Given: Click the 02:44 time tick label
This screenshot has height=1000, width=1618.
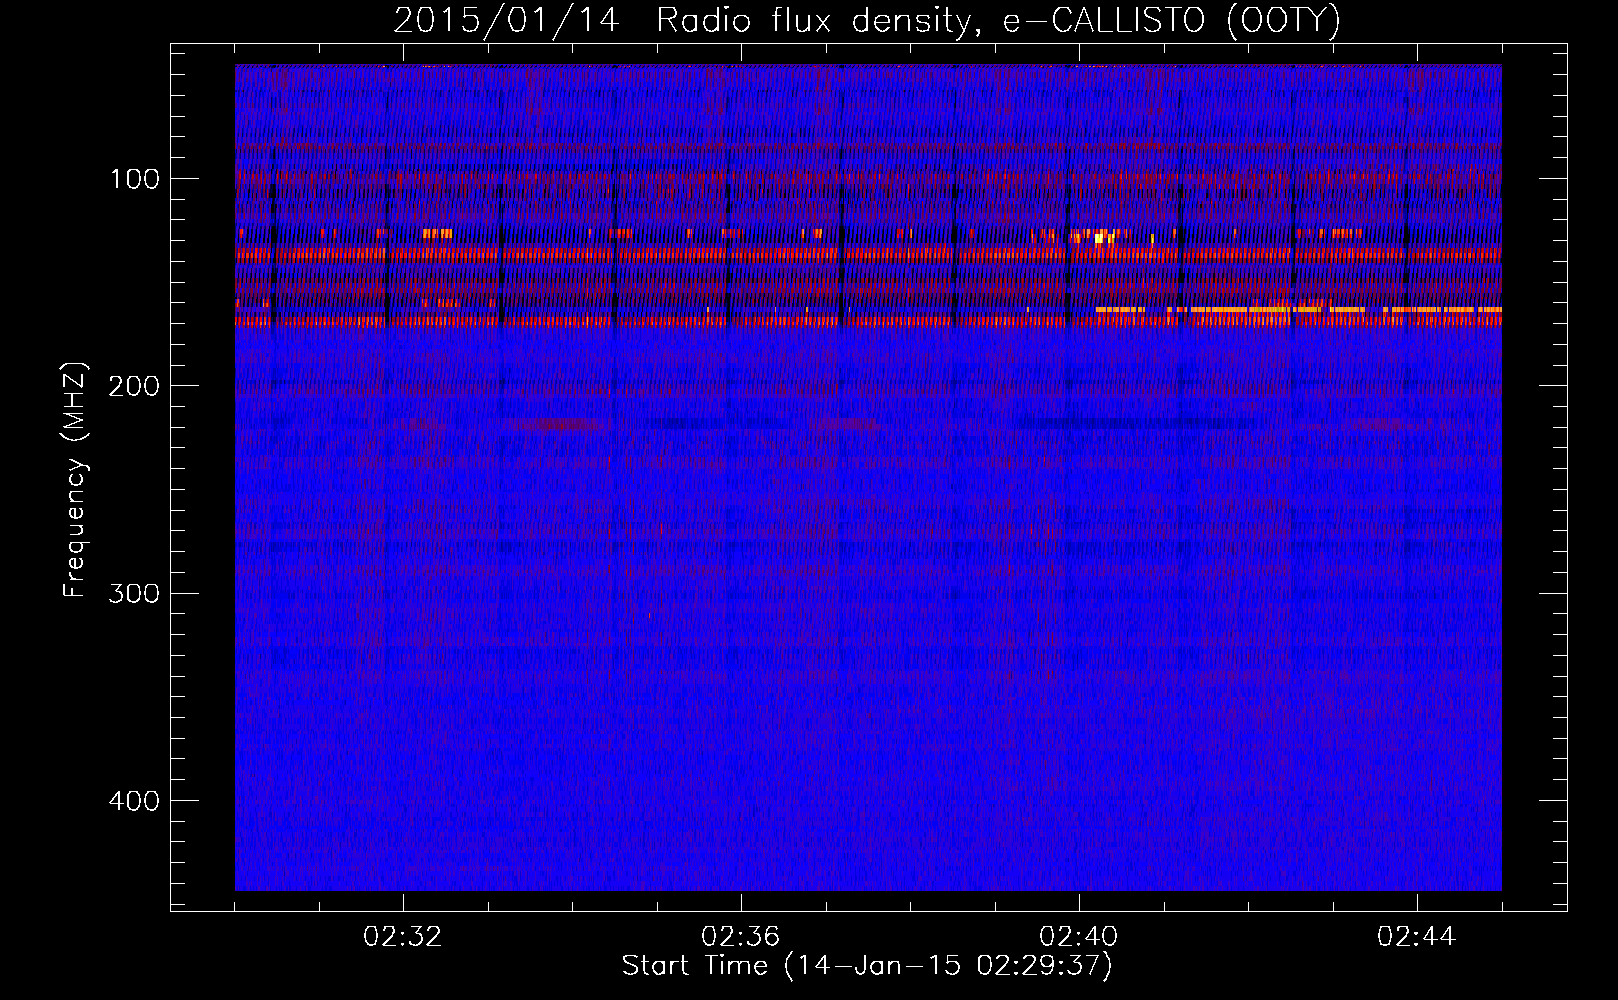Looking at the screenshot, I should [x=1417, y=937].
